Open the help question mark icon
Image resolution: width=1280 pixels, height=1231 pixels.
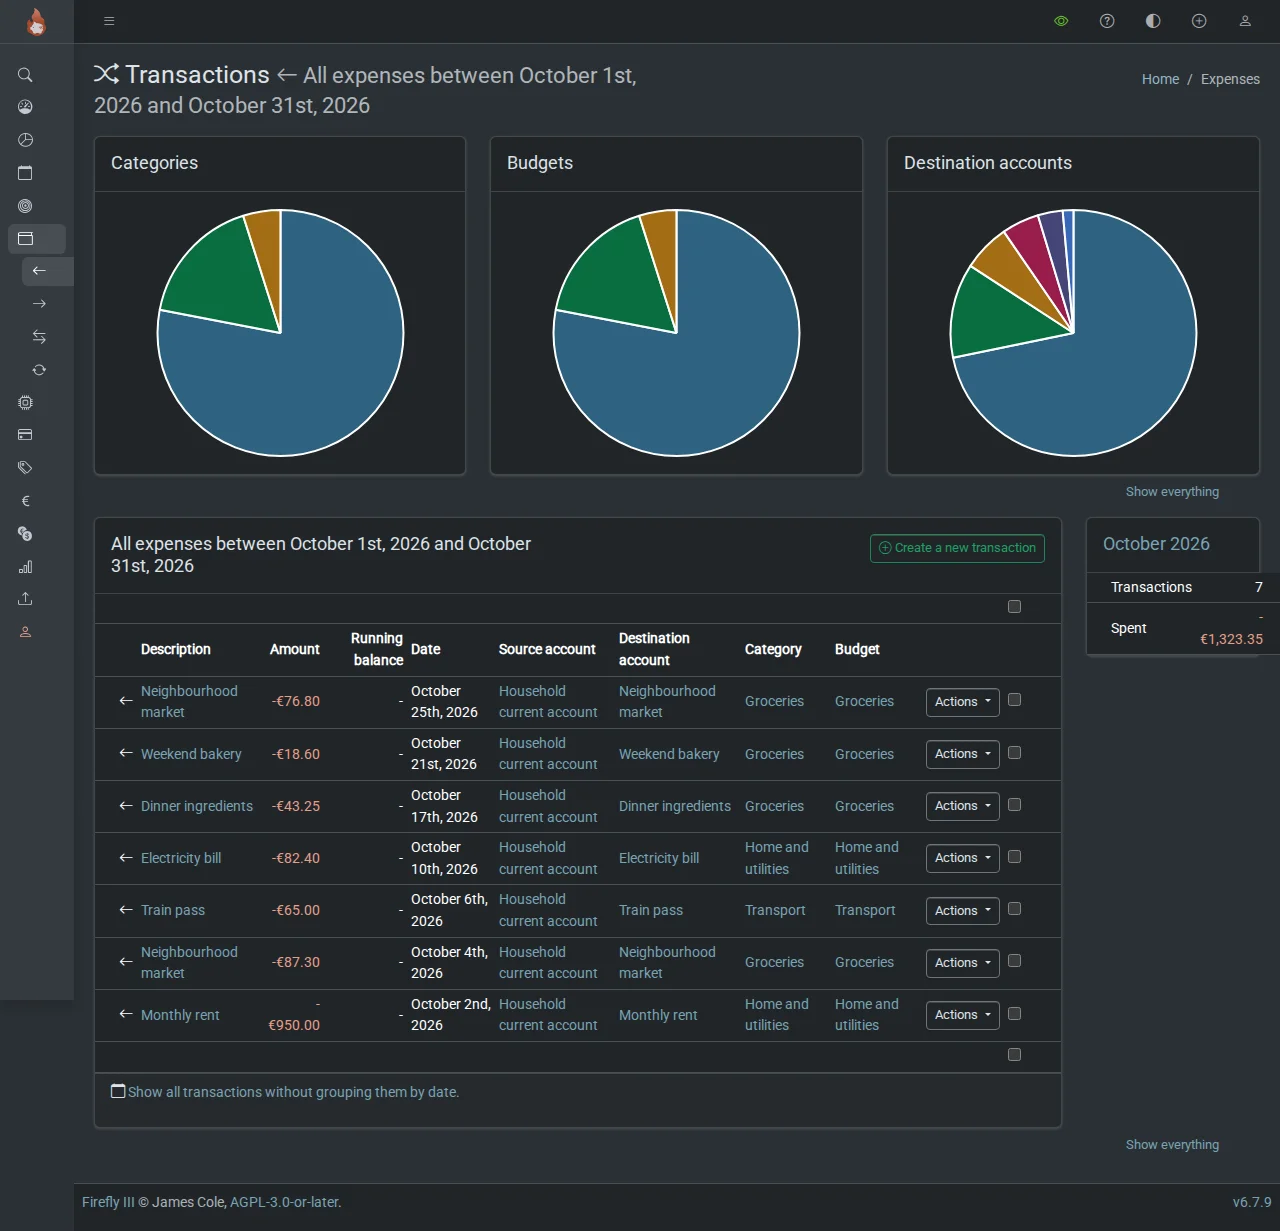[1107, 21]
